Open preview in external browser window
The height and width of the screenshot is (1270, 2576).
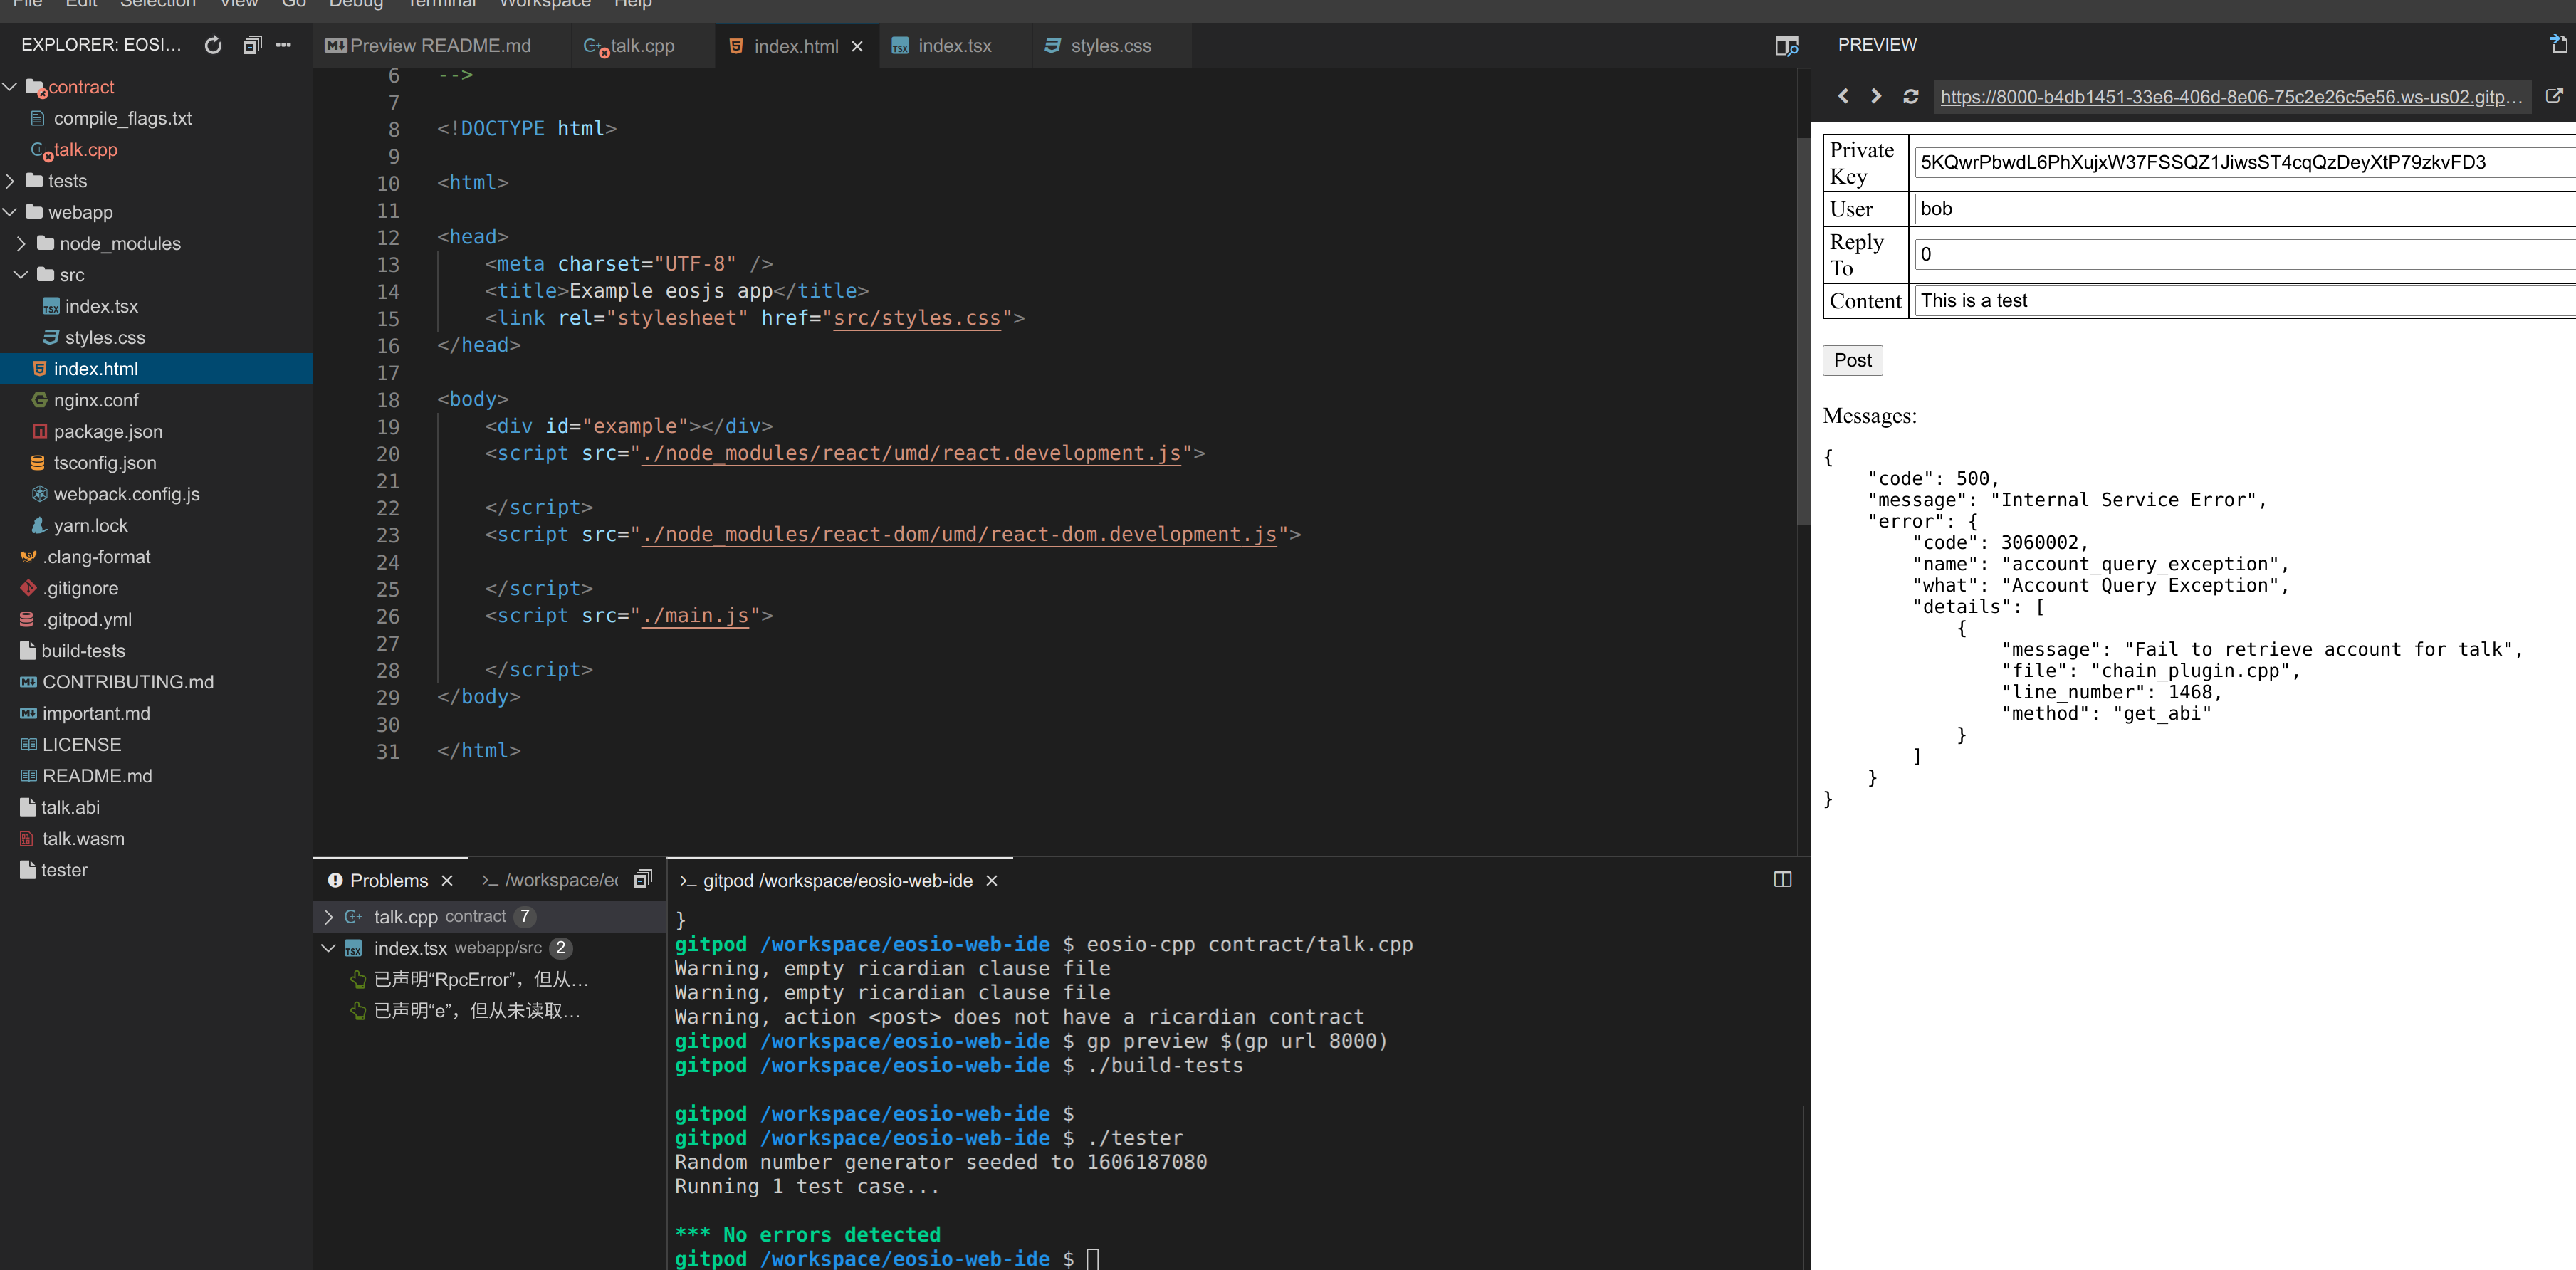[2554, 96]
